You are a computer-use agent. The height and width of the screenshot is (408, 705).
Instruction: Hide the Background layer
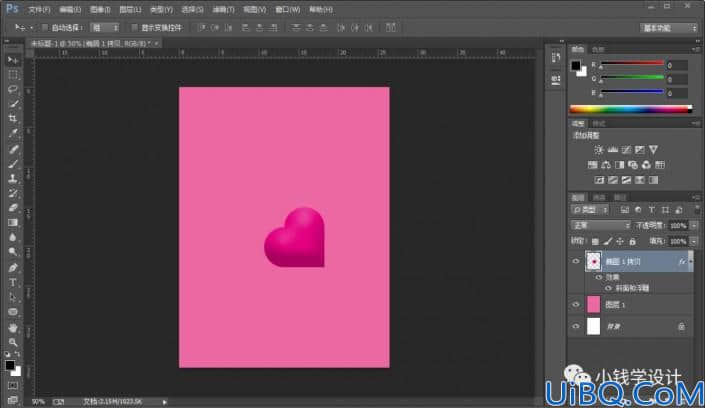[576, 327]
